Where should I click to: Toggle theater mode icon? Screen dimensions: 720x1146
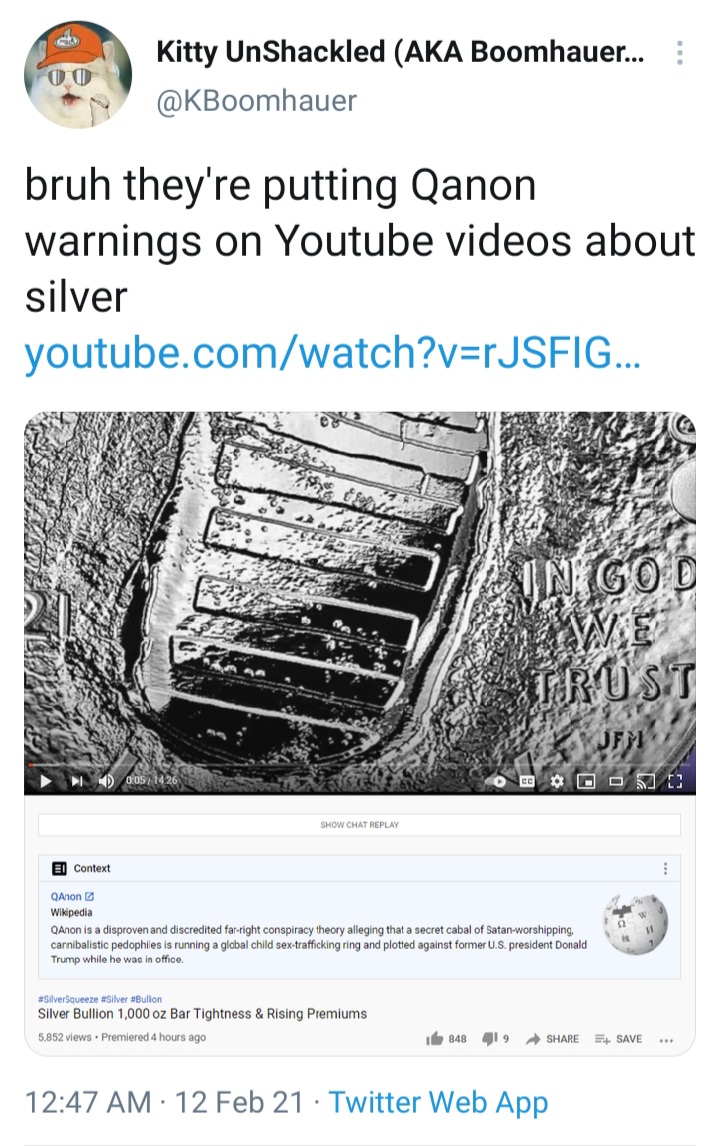tap(616, 781)
